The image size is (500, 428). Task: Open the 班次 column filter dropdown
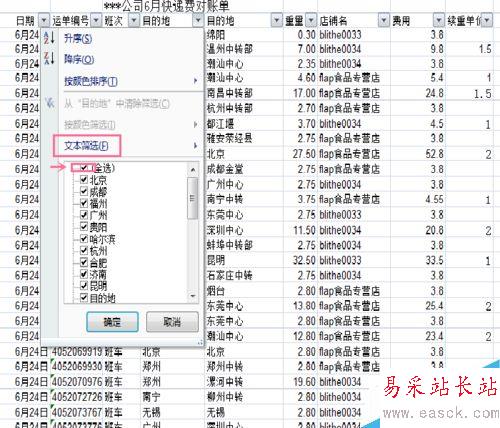coord(133,21)
